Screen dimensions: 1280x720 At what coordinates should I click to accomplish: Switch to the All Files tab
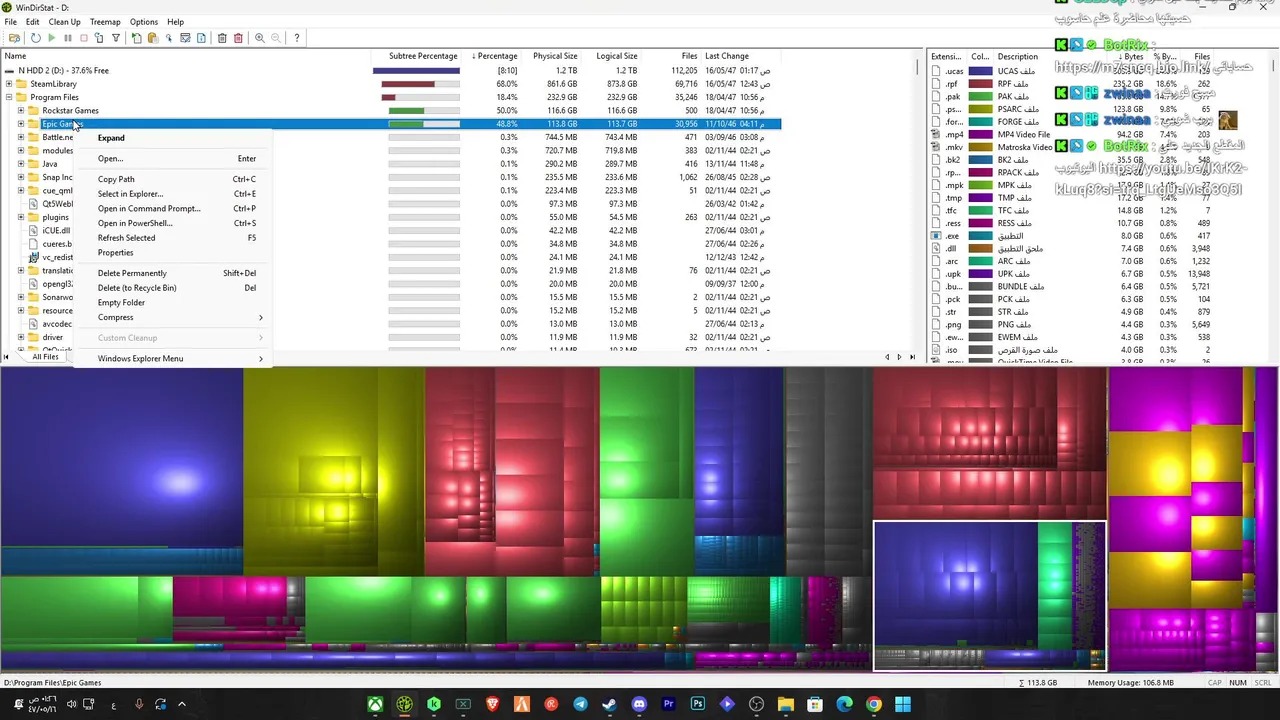click(x=45, y=357)
